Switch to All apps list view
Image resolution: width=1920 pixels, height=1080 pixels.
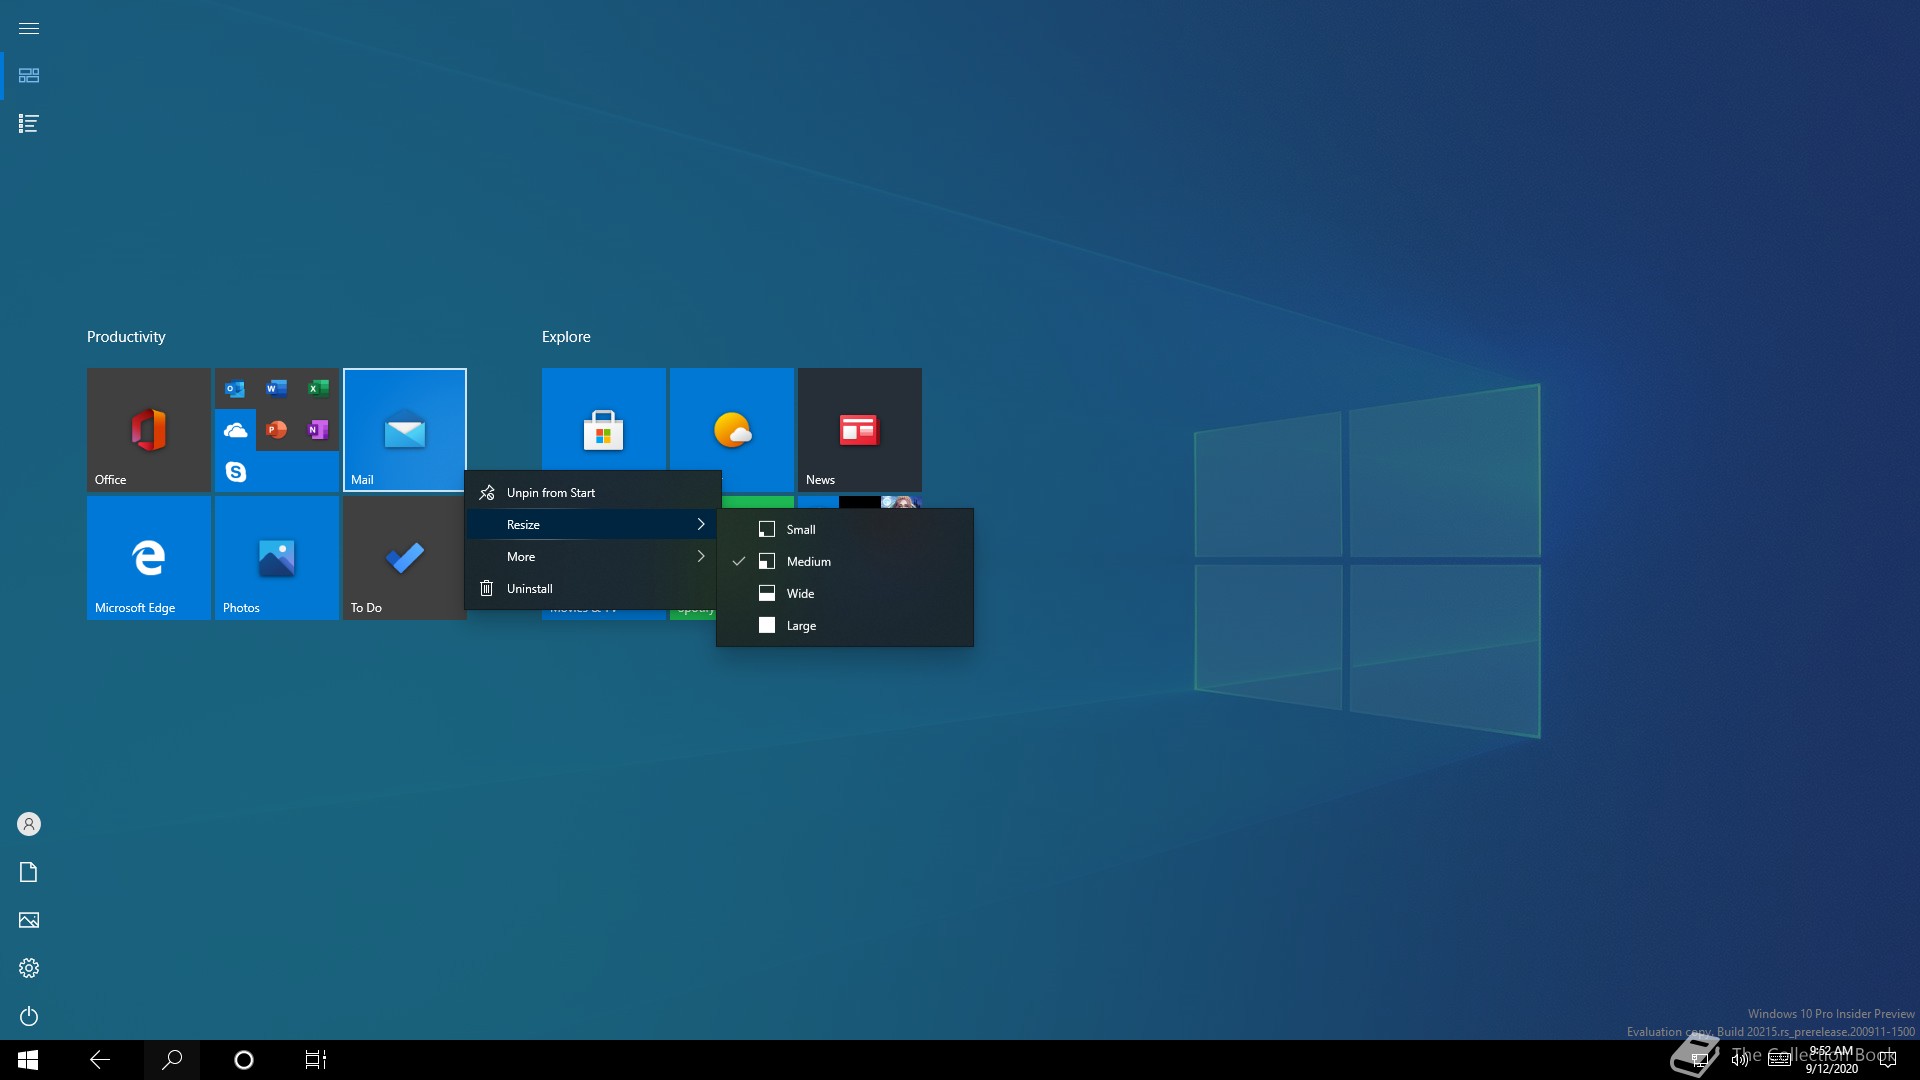(29, 124)
